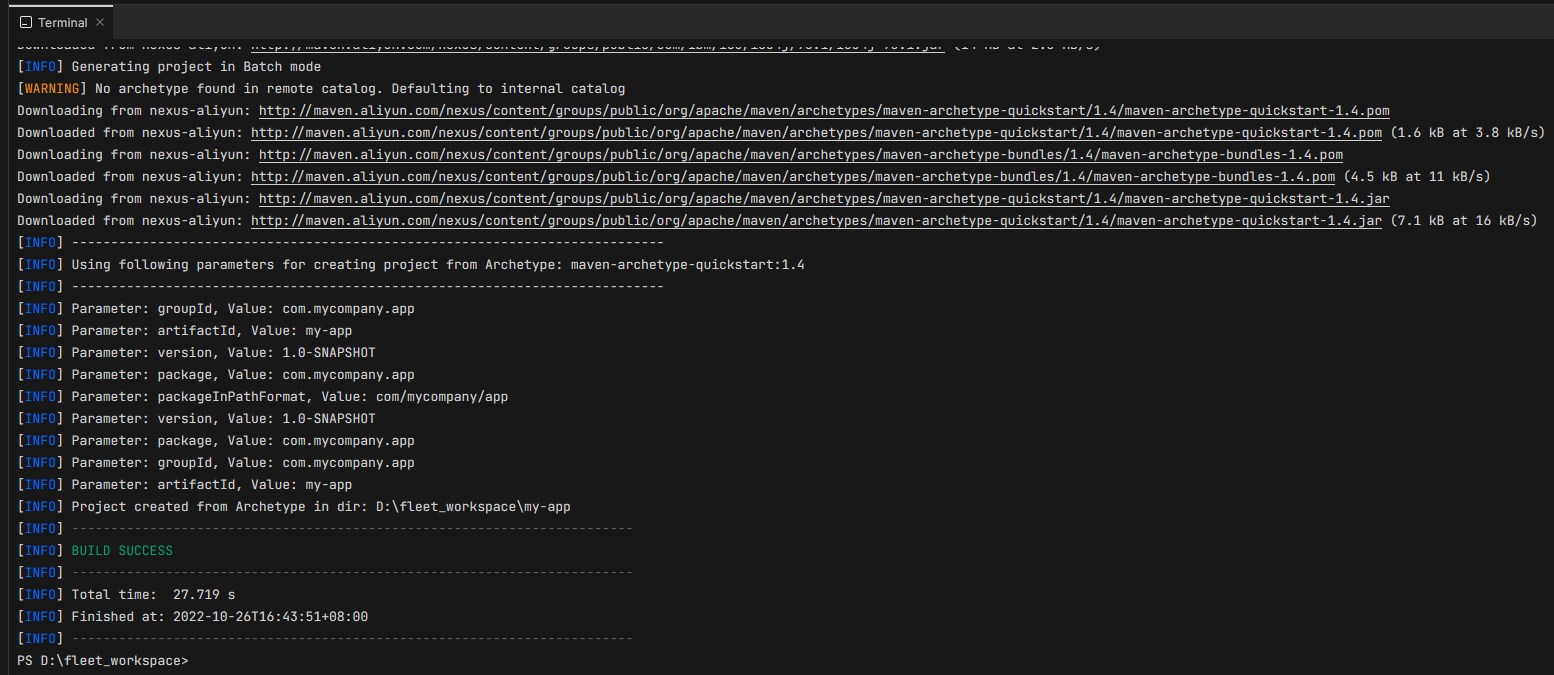
Task: Click the 'Project created from Archetype' line
Action: coord(320,507)
